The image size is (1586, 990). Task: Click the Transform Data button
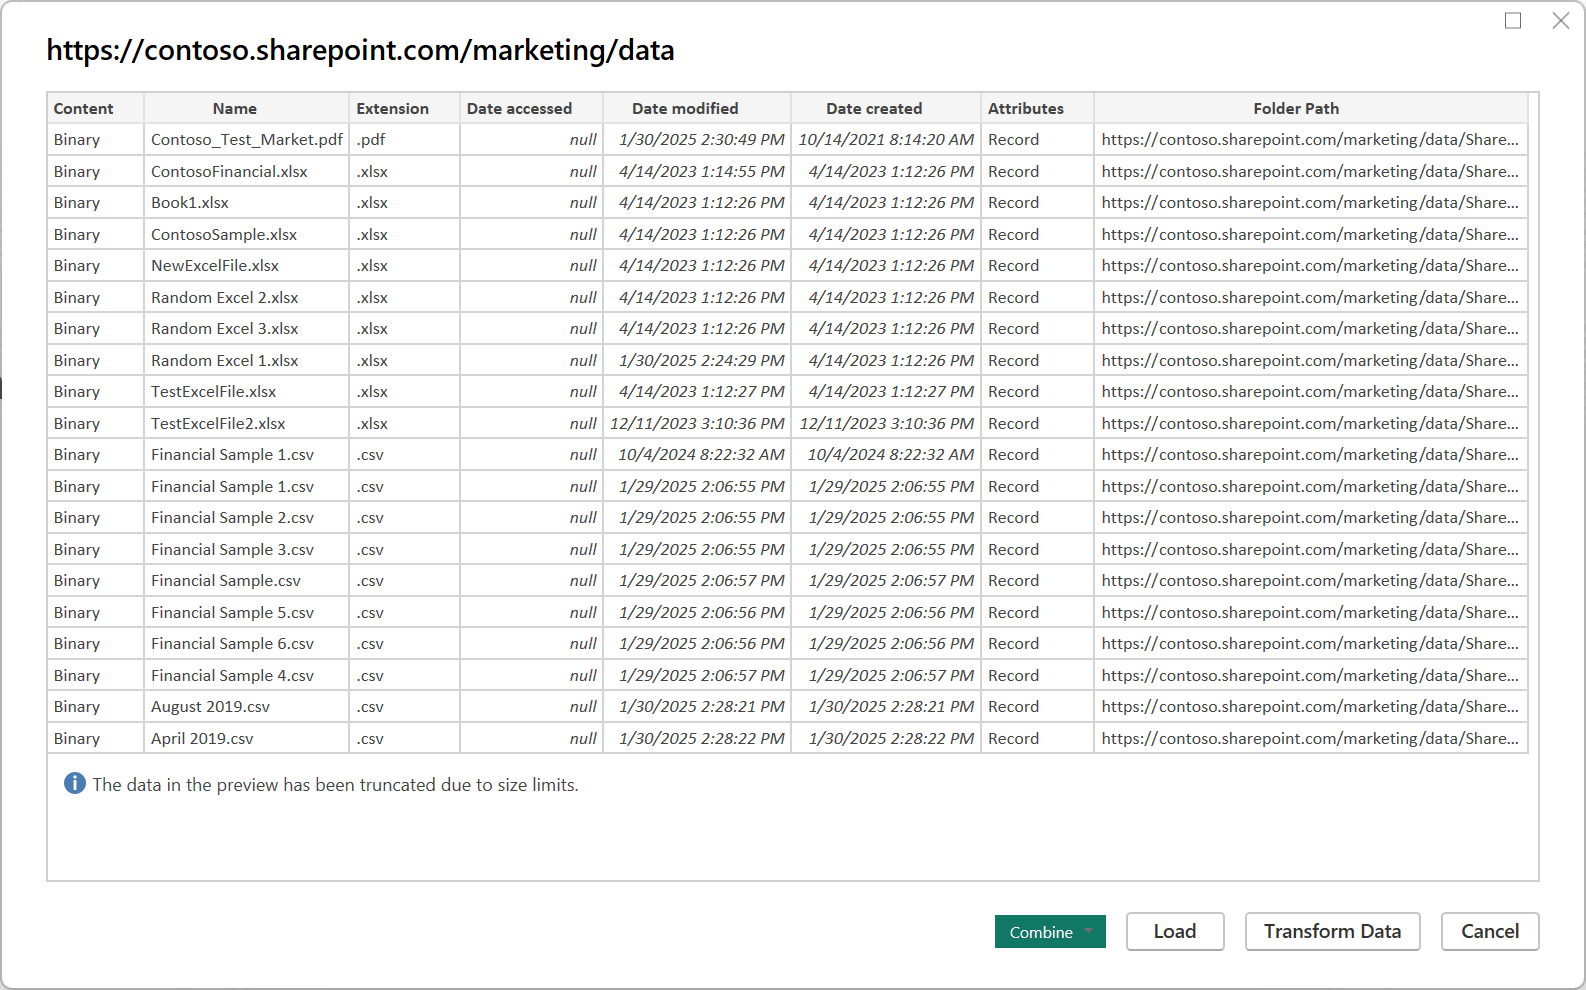pos(1332,931)
